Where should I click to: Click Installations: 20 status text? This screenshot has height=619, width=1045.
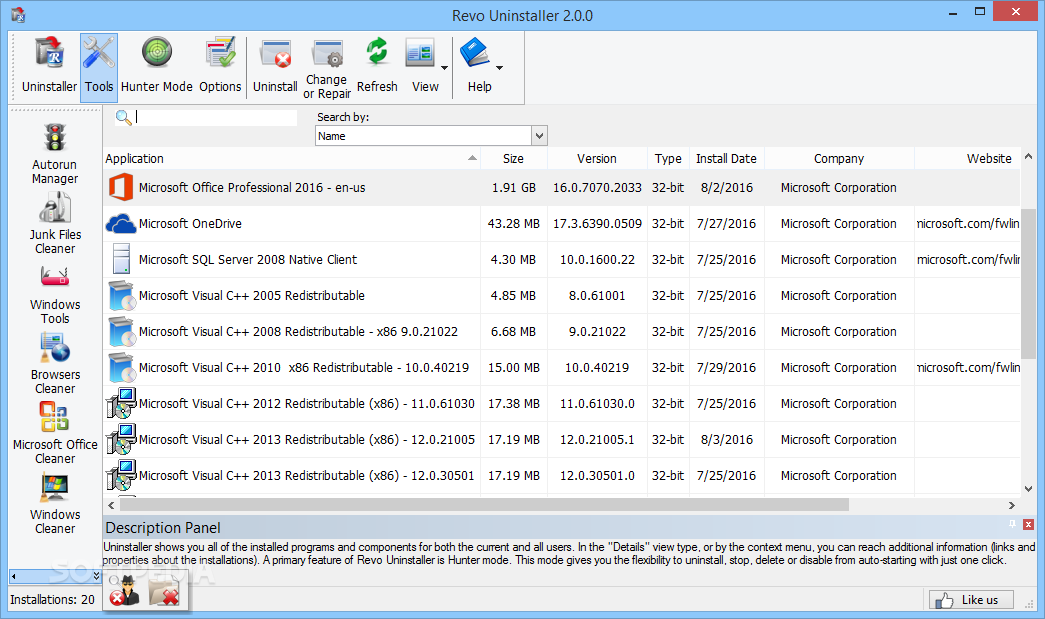(x=52, y=600)
